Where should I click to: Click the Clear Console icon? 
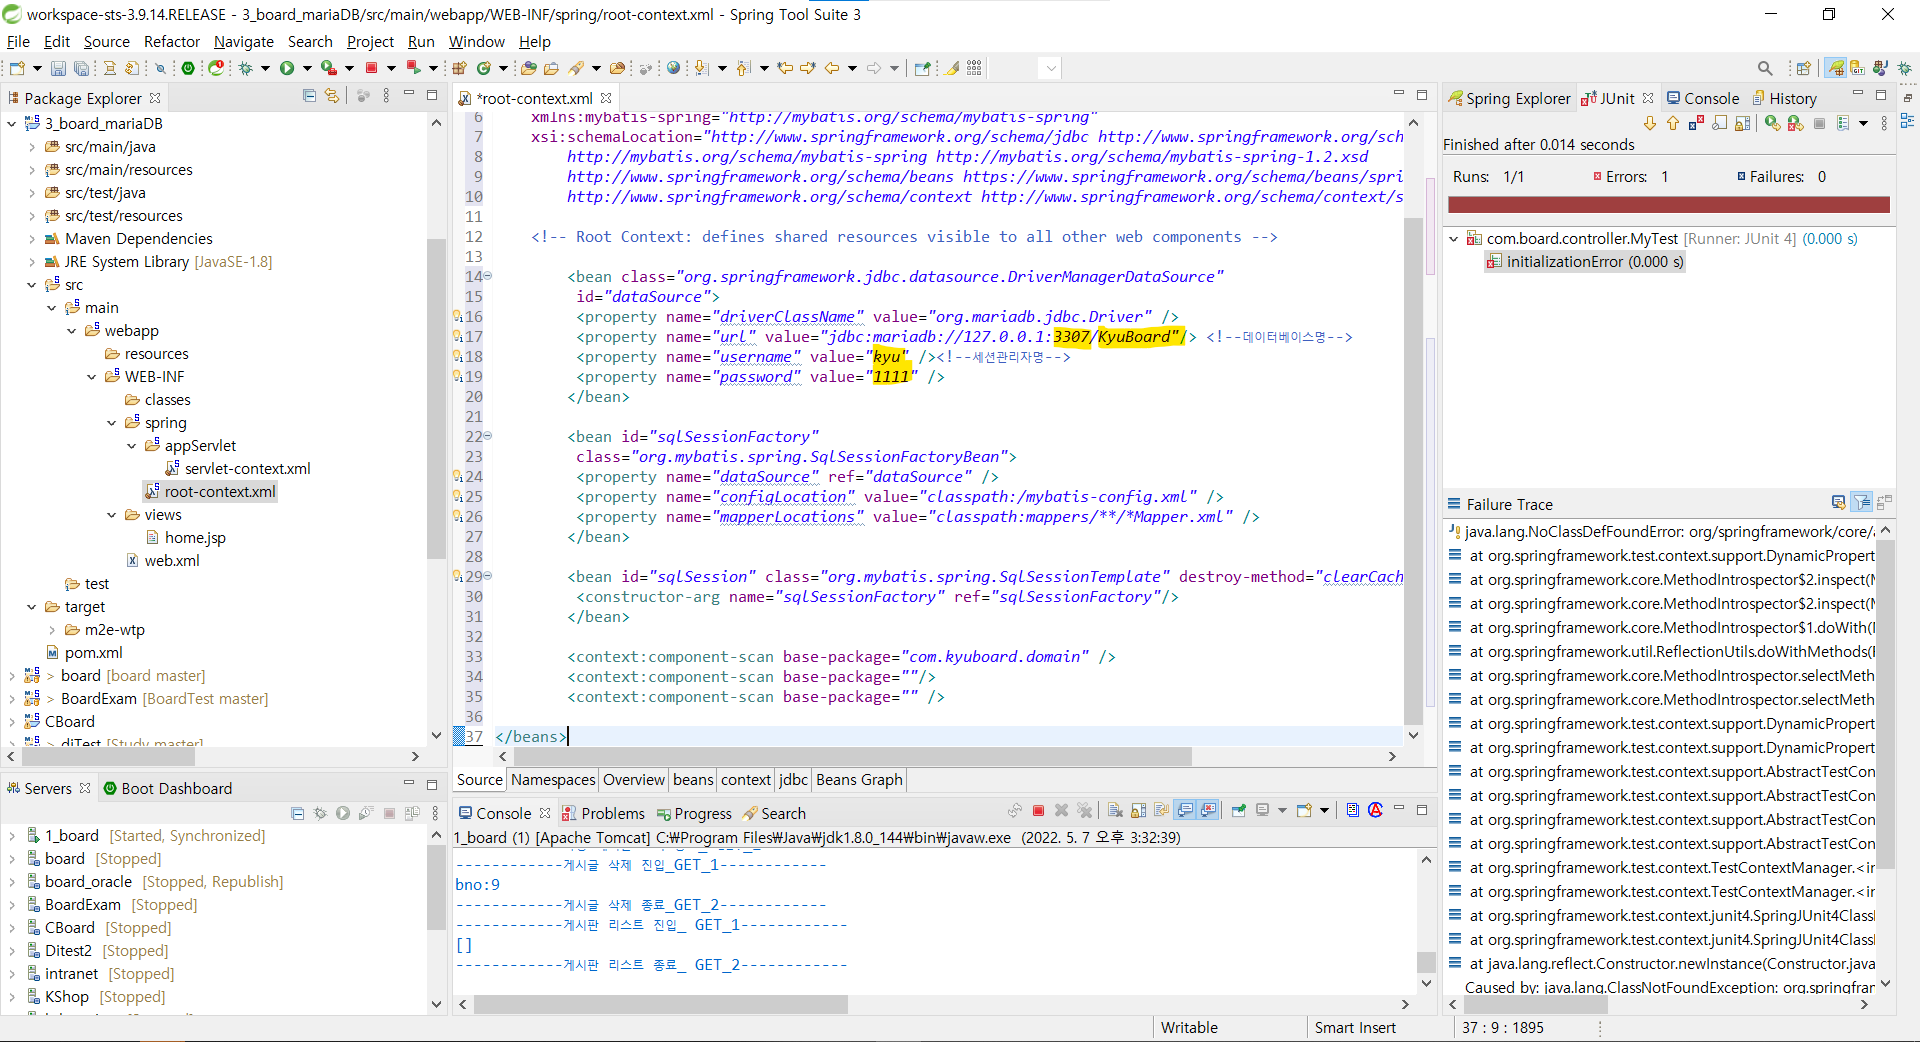[x=1115, y=811]
